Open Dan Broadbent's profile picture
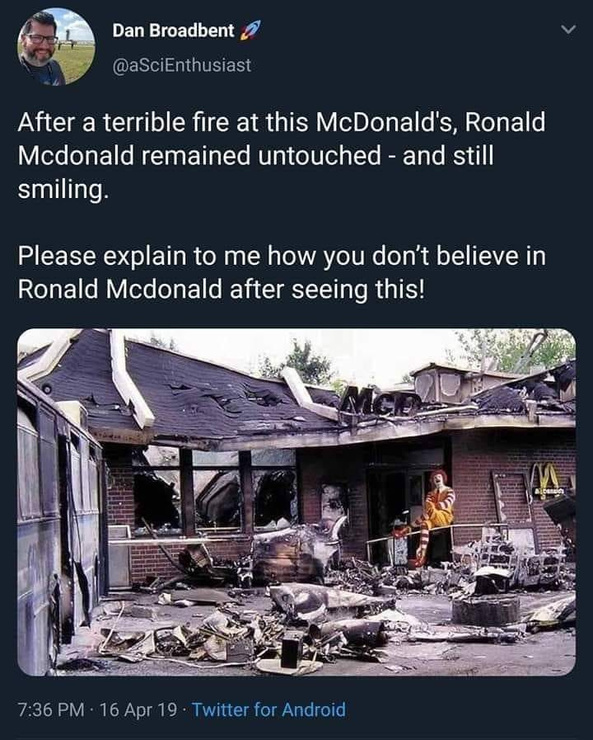Screen dimensions: 593x740 click(56, 46)
